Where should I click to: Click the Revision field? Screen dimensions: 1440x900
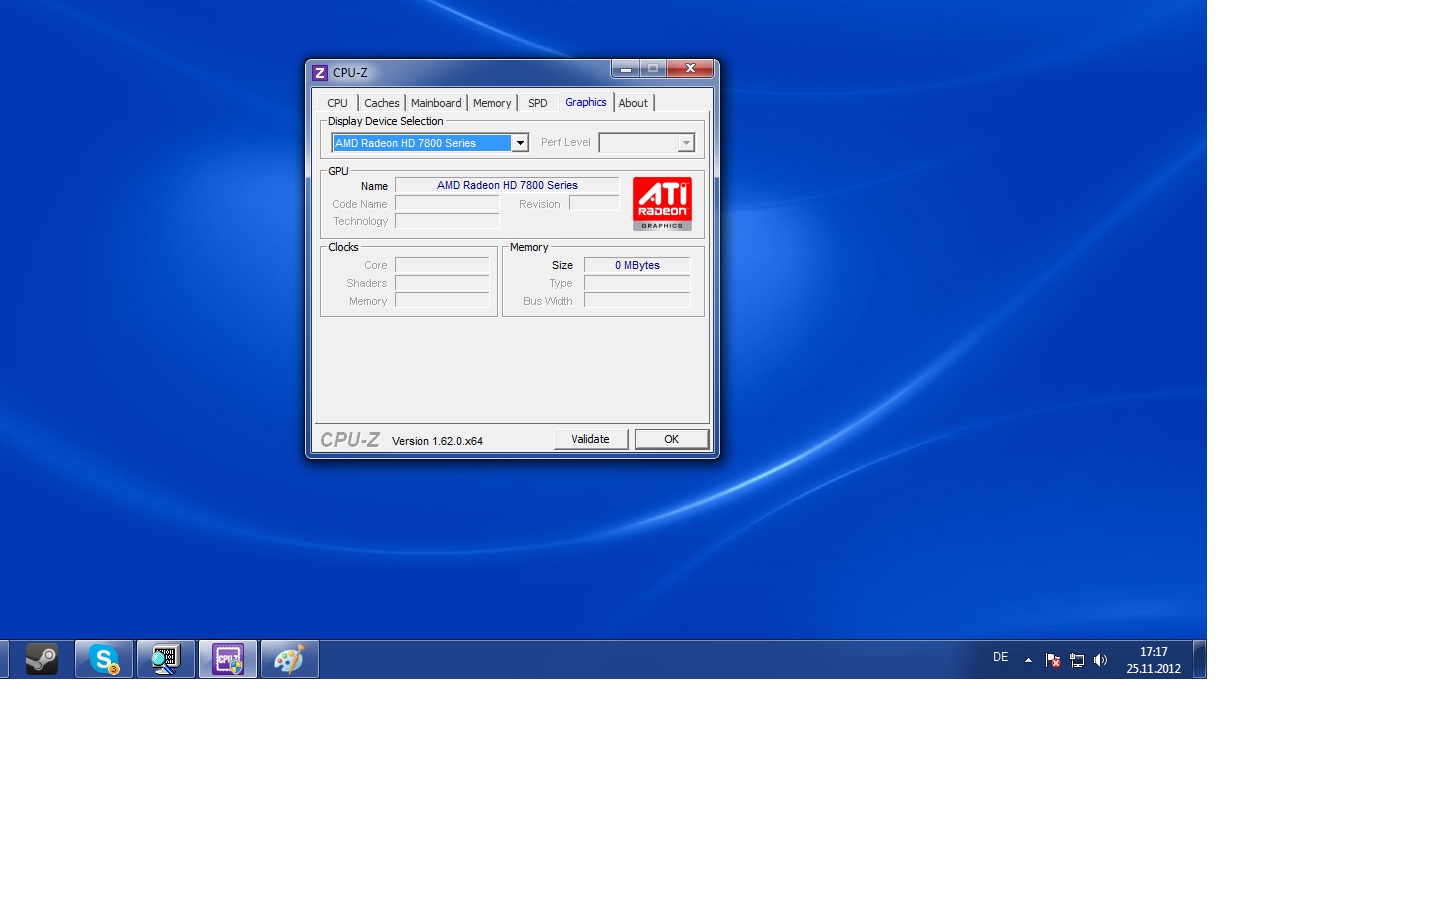pos(594,203)
